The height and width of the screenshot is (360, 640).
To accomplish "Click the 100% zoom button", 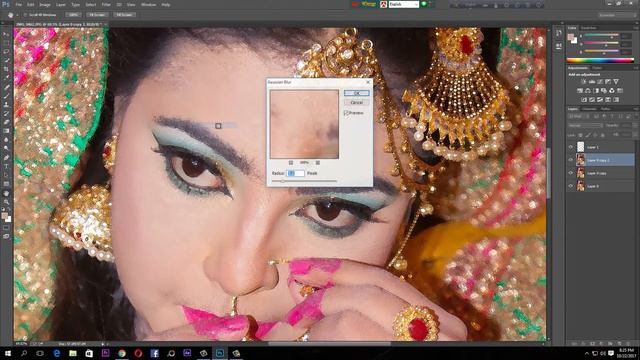I will click(x=73, y=15).
